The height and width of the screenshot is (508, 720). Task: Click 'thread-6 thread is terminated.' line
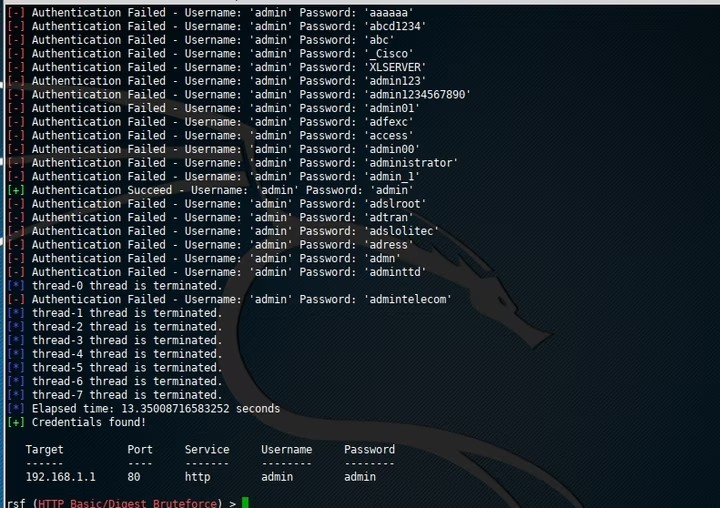click(x=127, y=381)
